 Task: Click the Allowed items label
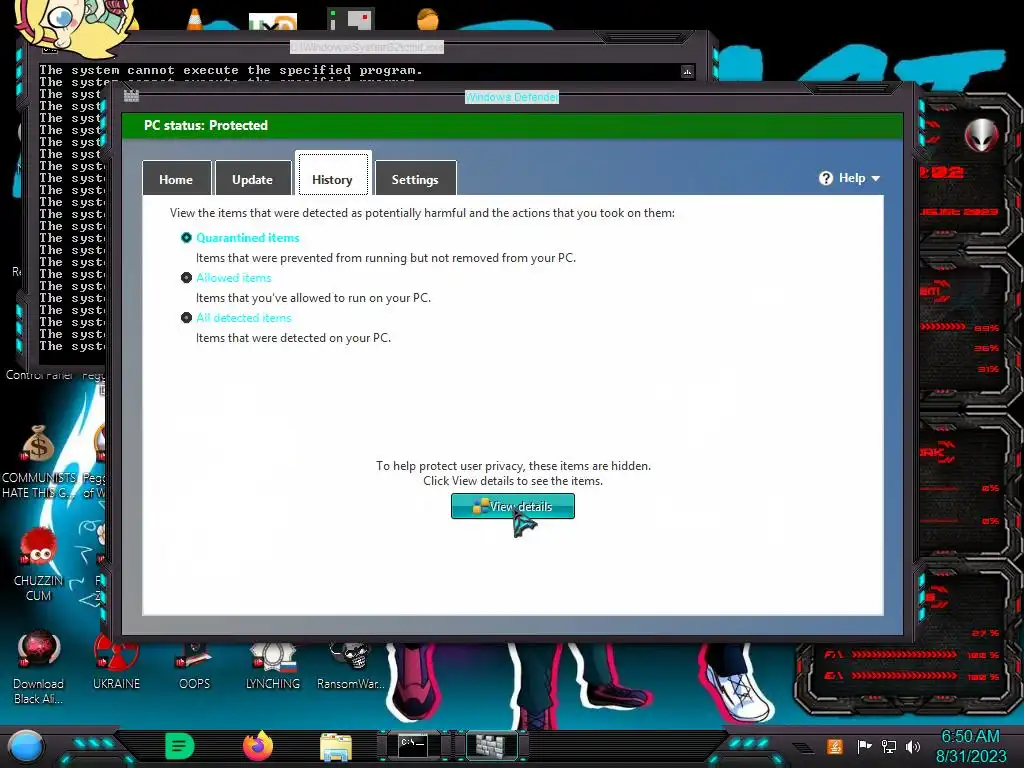pyautogui.click(x=234, y=278)
